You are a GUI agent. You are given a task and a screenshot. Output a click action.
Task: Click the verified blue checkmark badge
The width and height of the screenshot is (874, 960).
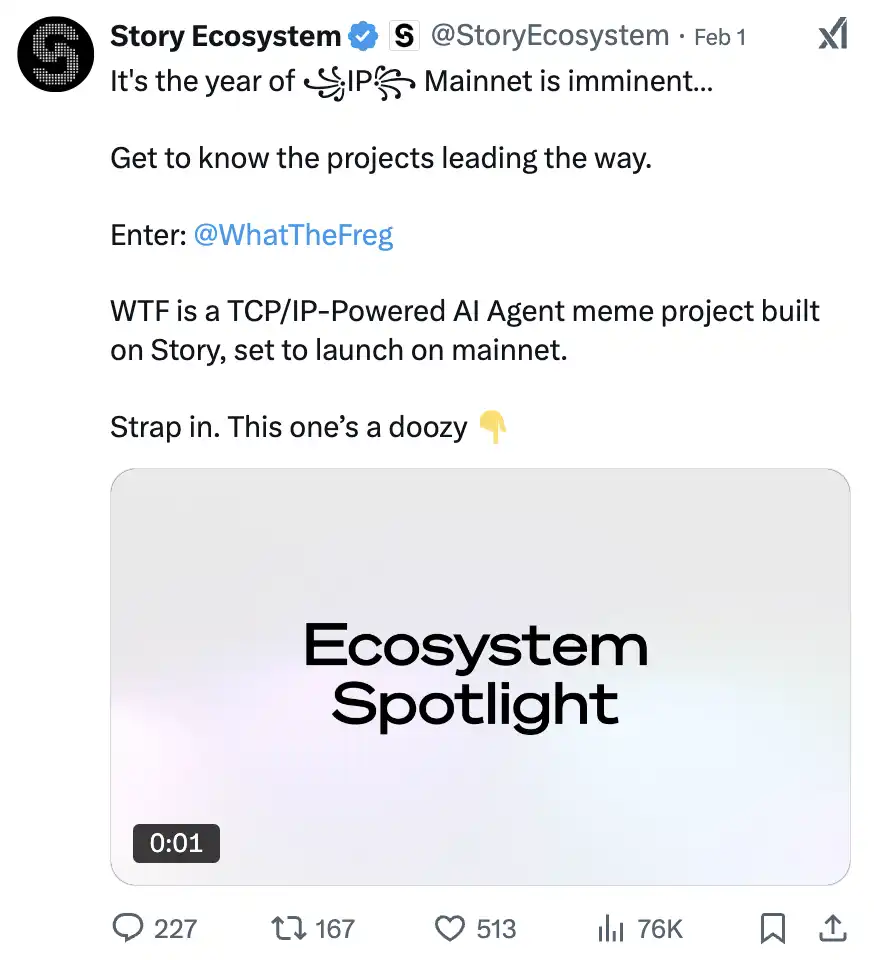pos(364,34)
